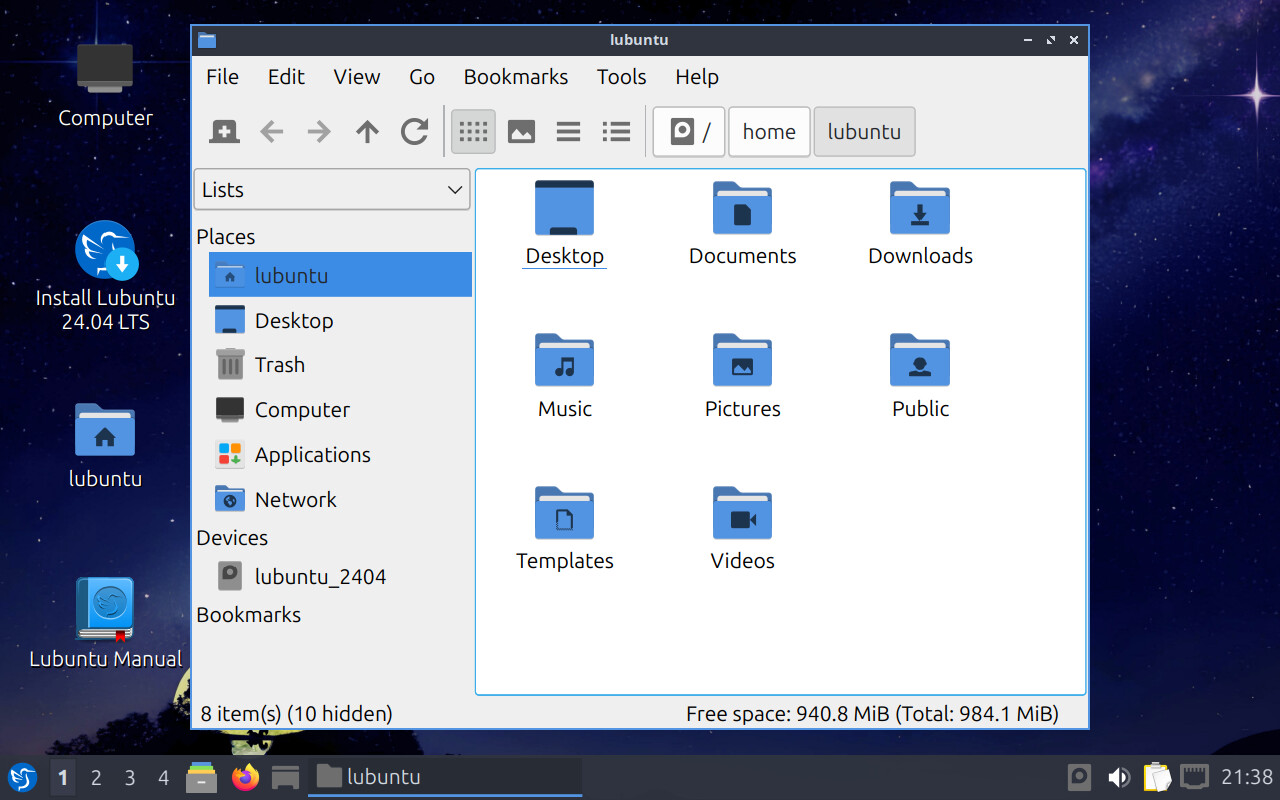Launch file manager from panel quicklaunch
Viewport: 1280px width, 800px height.
[x=202, y=777]
